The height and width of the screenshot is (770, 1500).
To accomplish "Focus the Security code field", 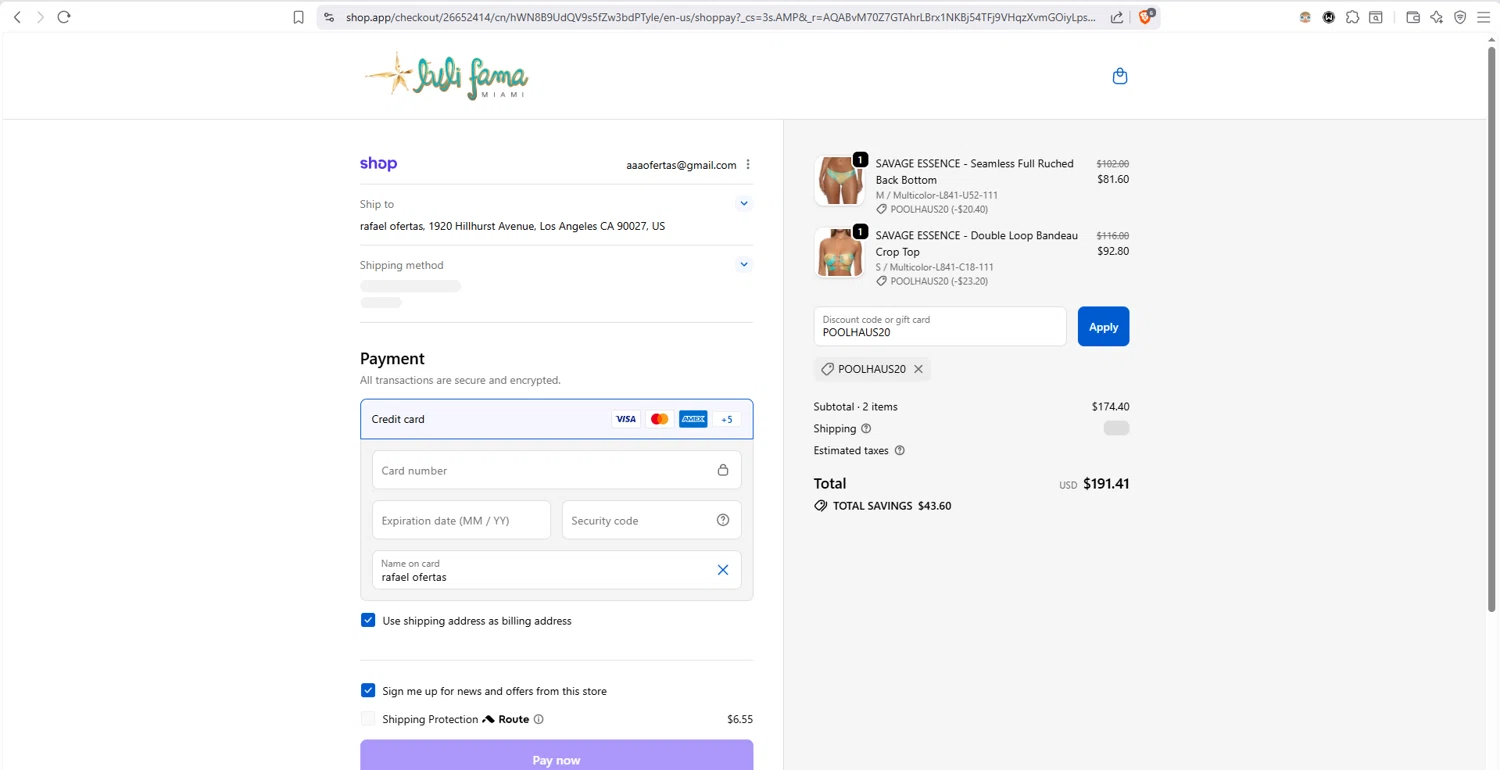I will [x=651, y=520].
